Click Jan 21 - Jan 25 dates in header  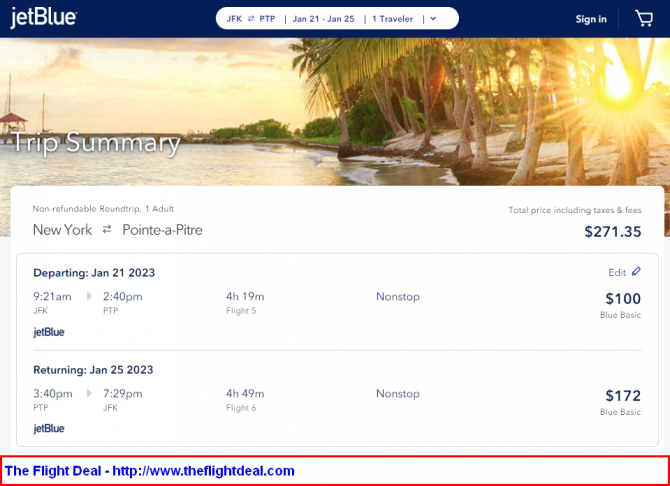pos(323,19)
